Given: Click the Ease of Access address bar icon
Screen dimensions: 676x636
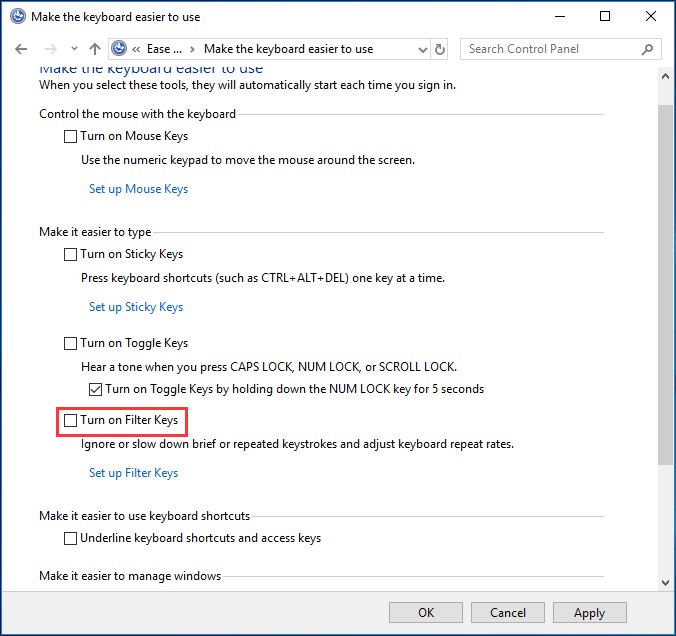Looking at the screenshot, I should (x=121, y=49).
